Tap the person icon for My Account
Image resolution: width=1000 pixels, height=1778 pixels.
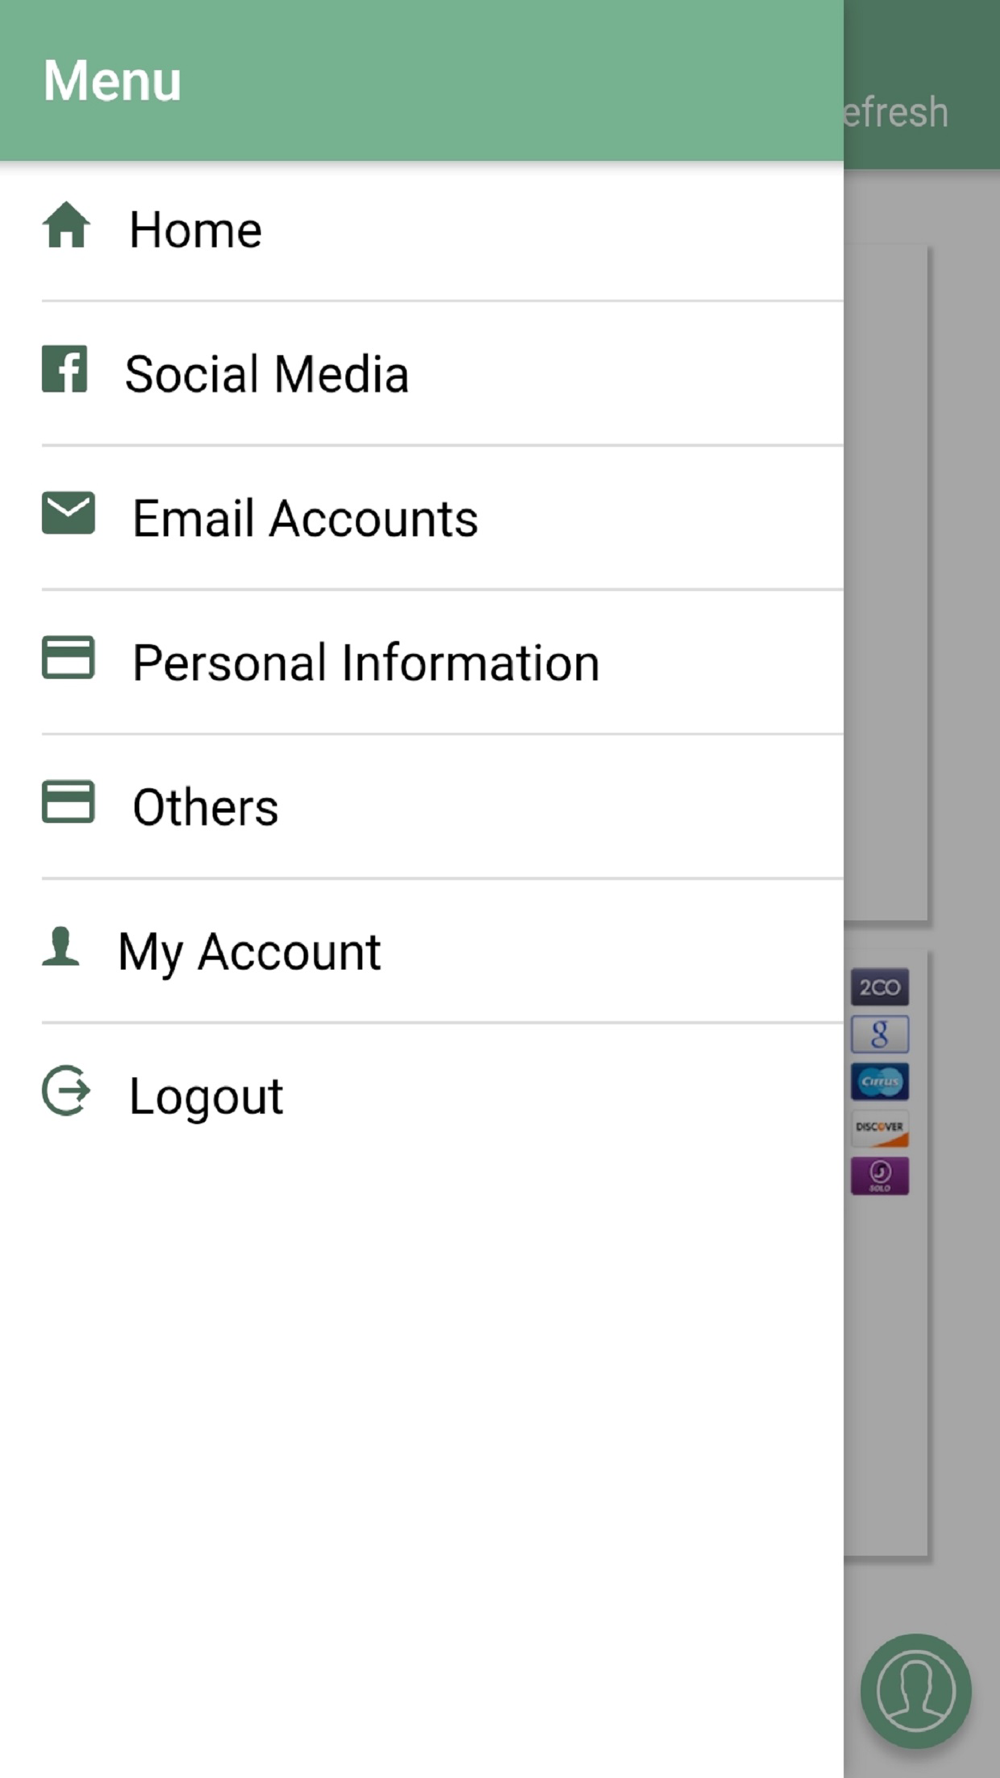point(61,946)
